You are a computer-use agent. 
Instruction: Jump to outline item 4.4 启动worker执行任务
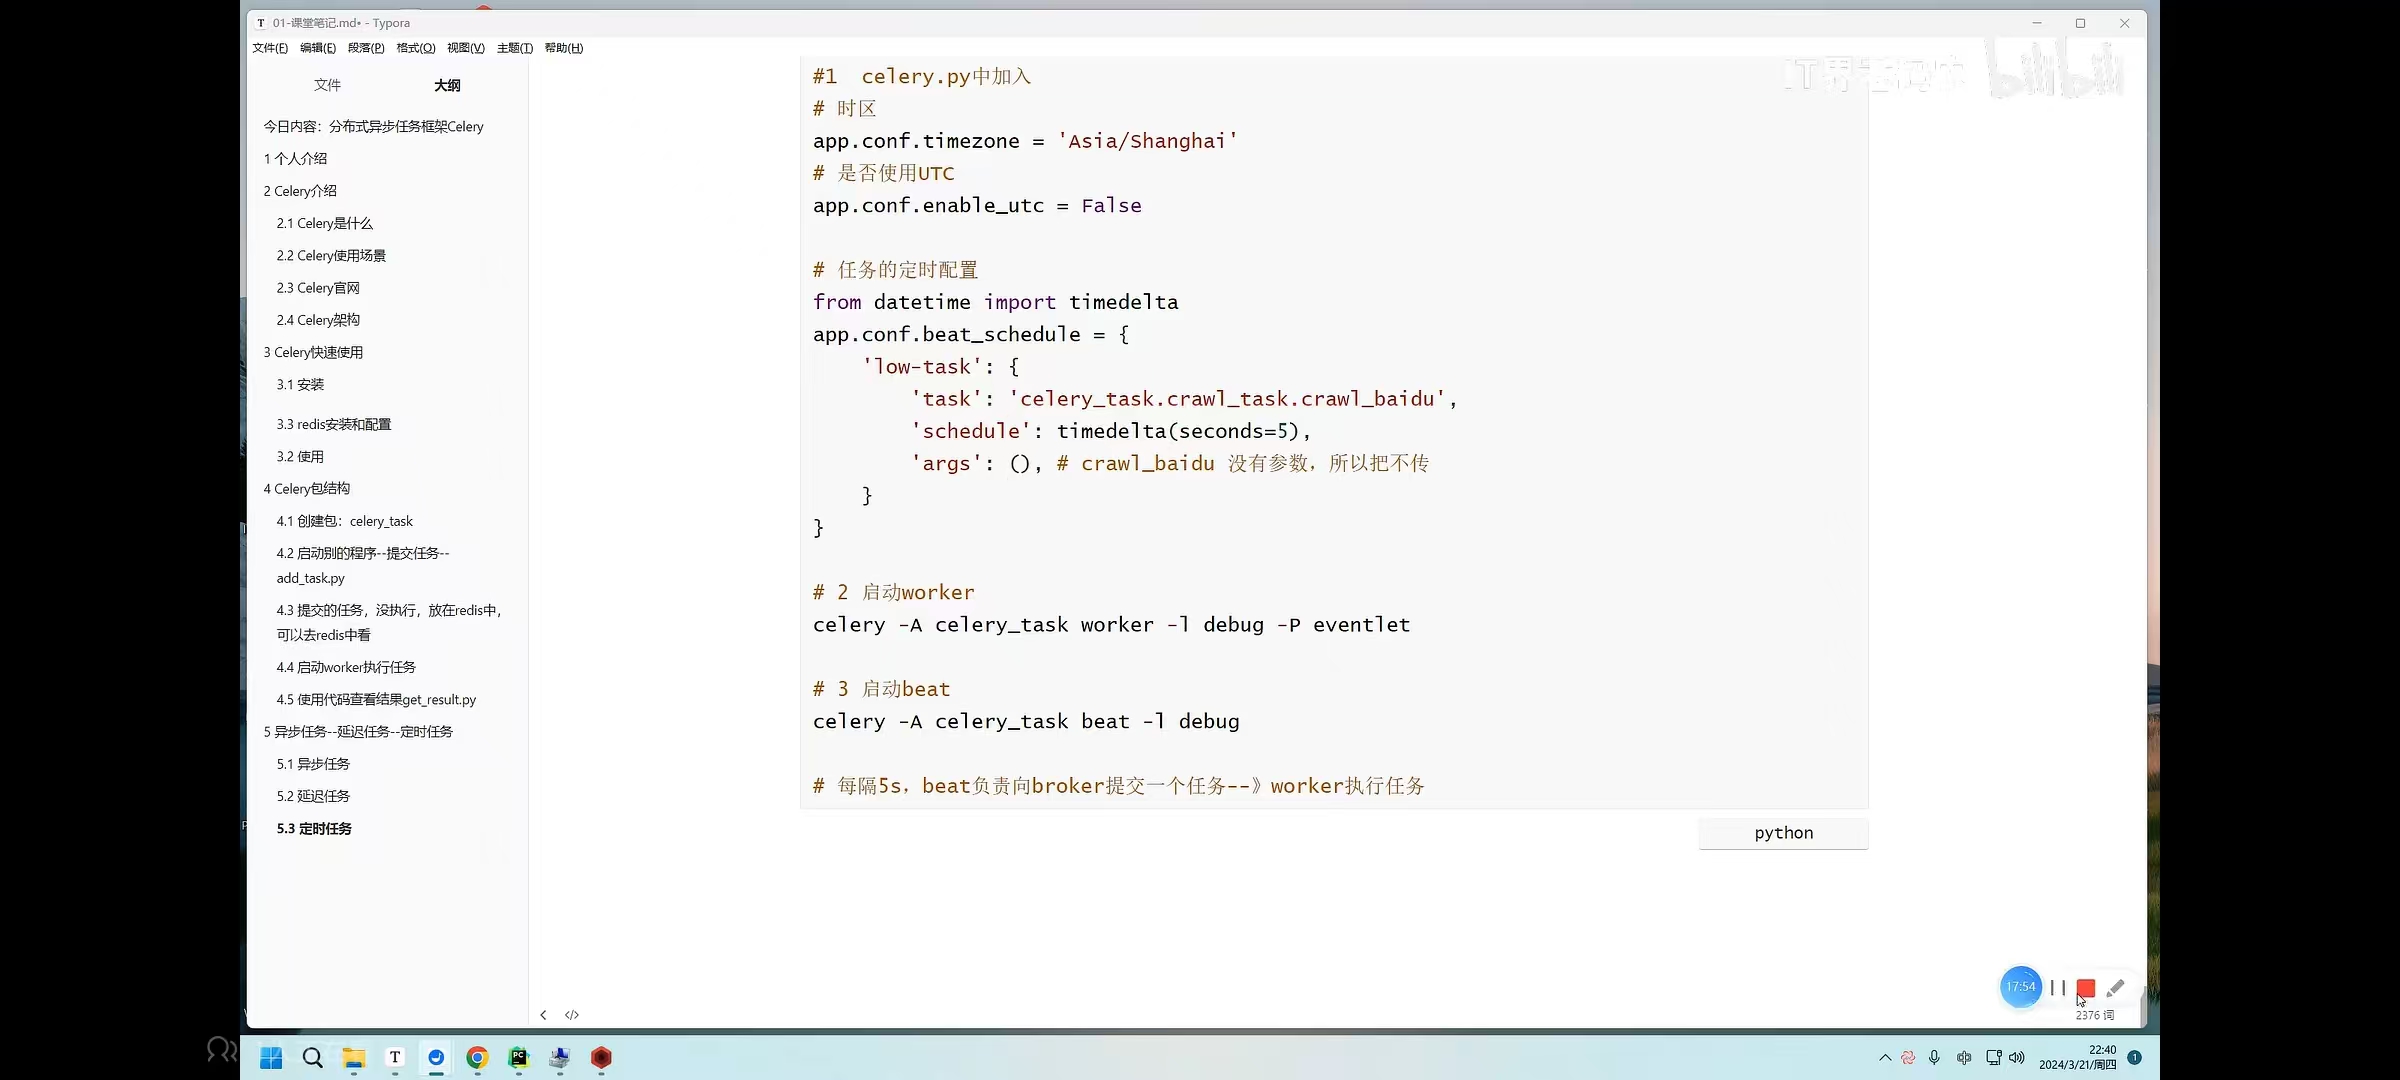[x=346, y=667]
